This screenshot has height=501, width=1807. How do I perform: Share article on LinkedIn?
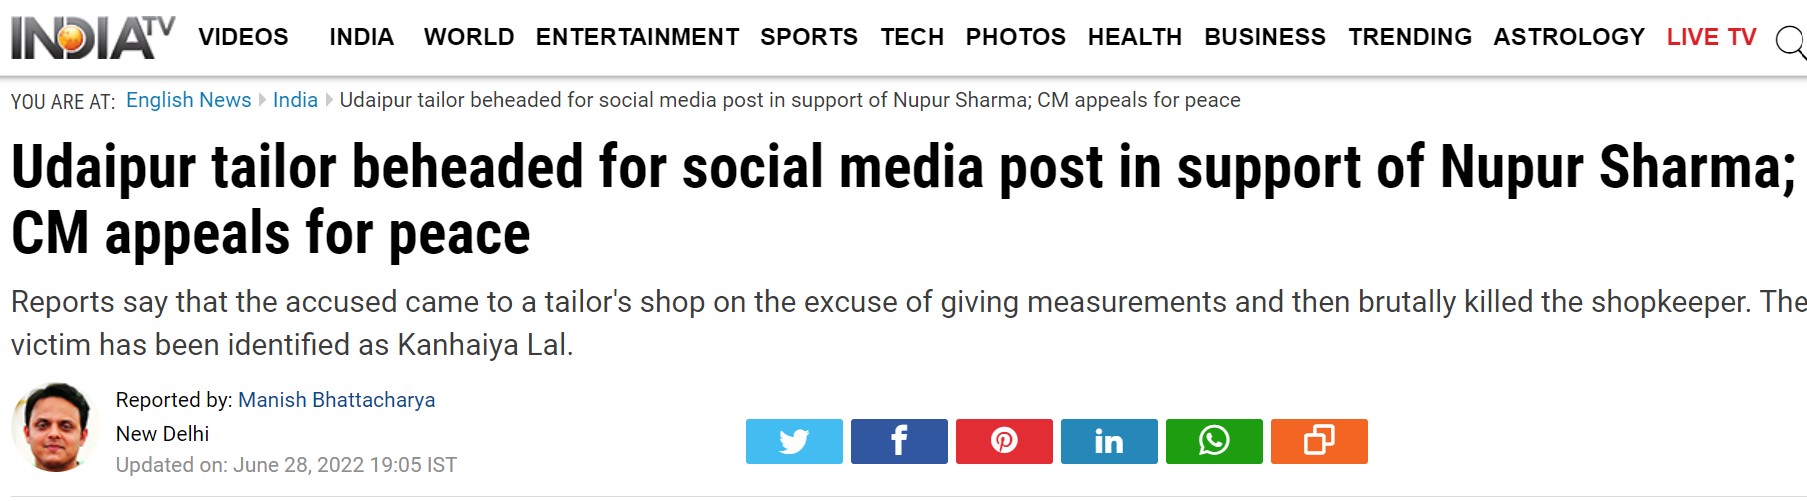pos(1109,441)
